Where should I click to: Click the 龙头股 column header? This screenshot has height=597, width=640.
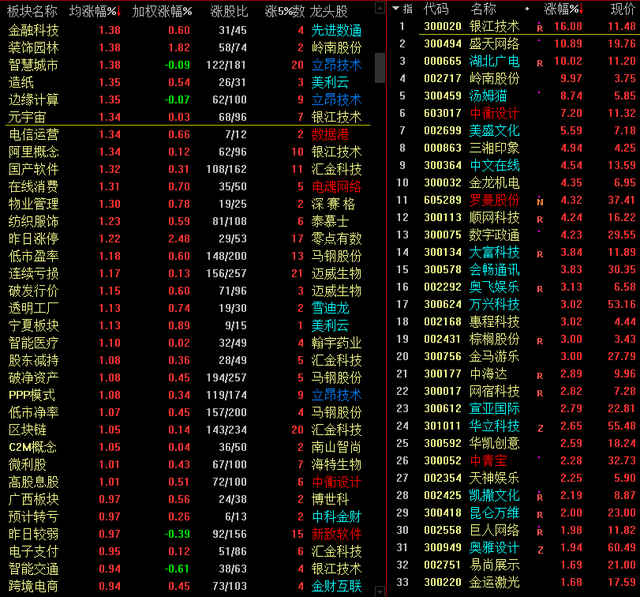(x=329, y=11)
